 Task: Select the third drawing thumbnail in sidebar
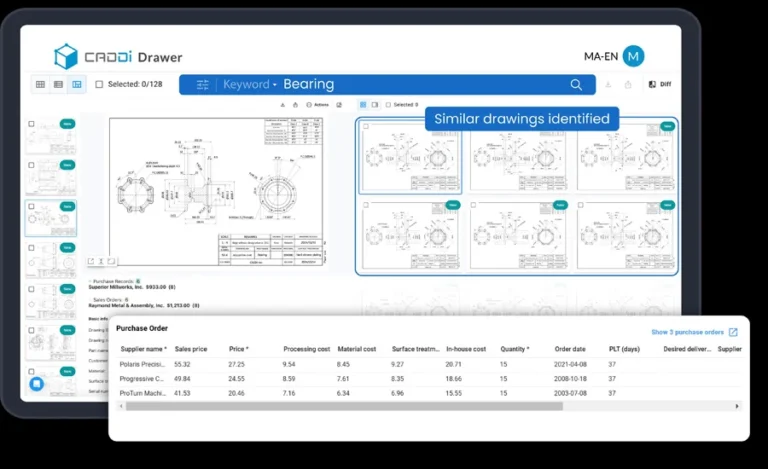pos(51,218)
